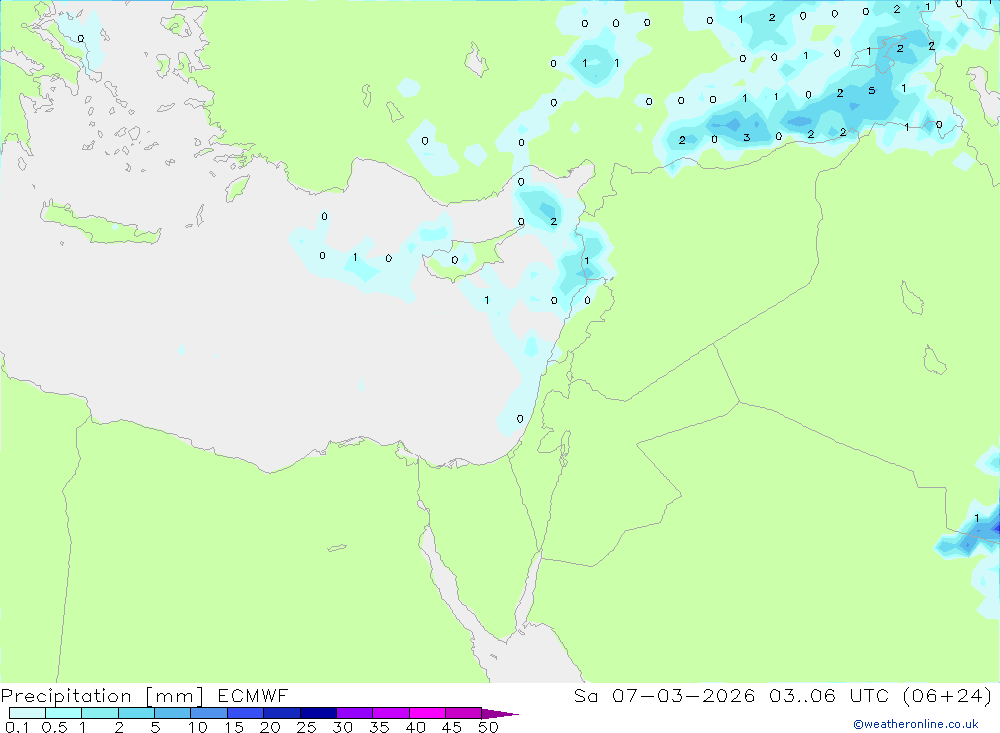The height and width of the screenshot is (733, 1000).
Task: Click the 1–2 mm legend color swatch
Action: click(x=99, y=713)
